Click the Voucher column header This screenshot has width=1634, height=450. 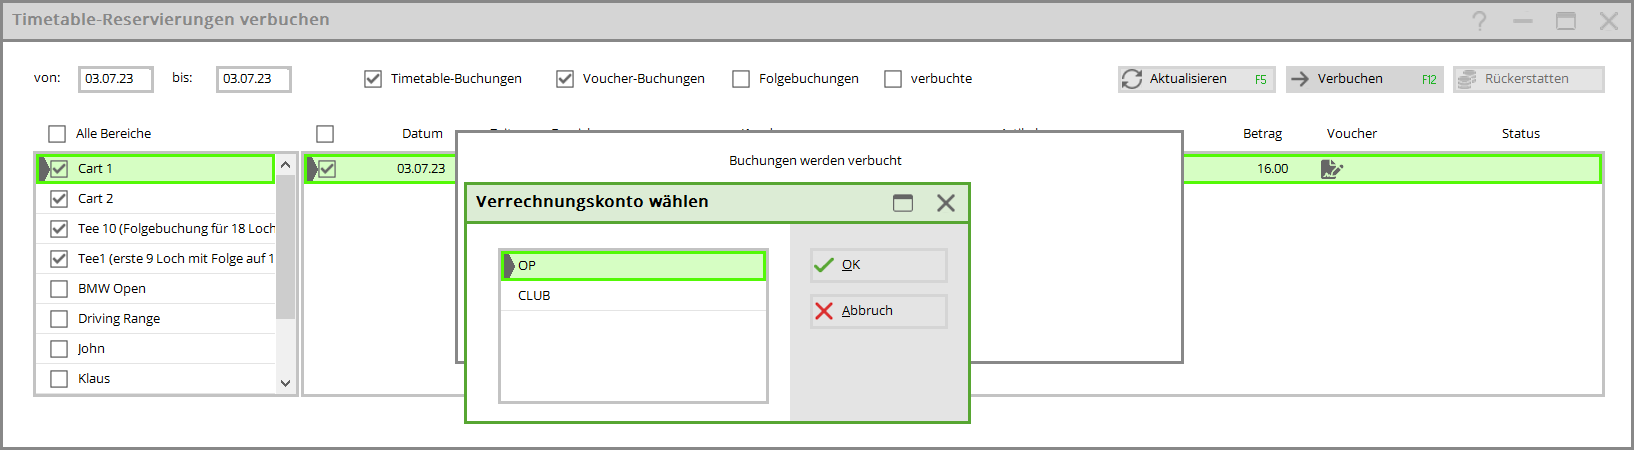pyautogui.click(x=1352, y=134)
